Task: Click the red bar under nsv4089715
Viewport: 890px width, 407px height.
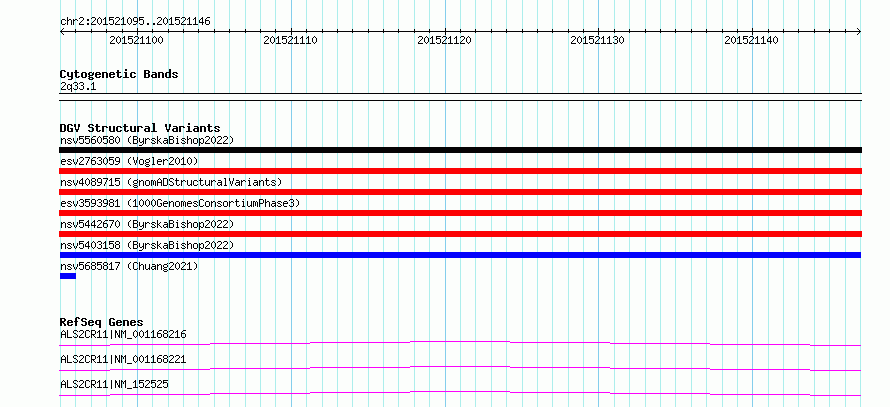Action: pos(460,192)
